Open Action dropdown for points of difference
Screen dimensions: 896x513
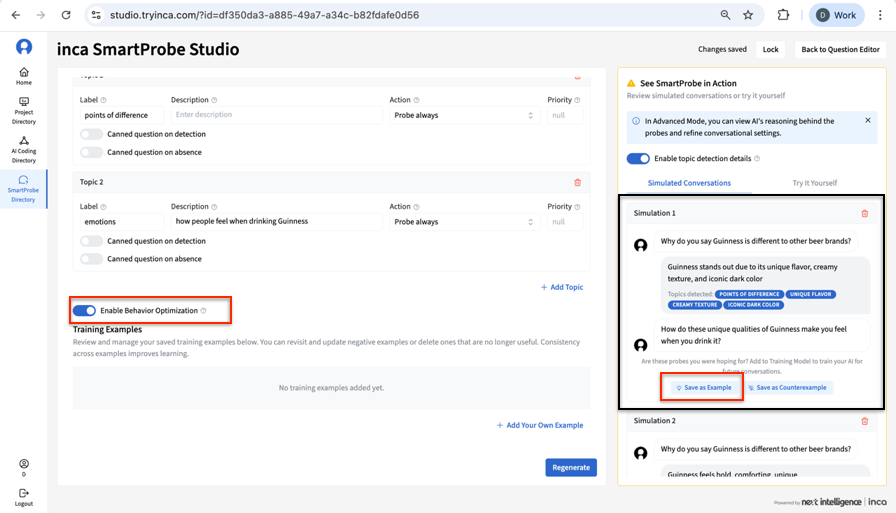463,115
